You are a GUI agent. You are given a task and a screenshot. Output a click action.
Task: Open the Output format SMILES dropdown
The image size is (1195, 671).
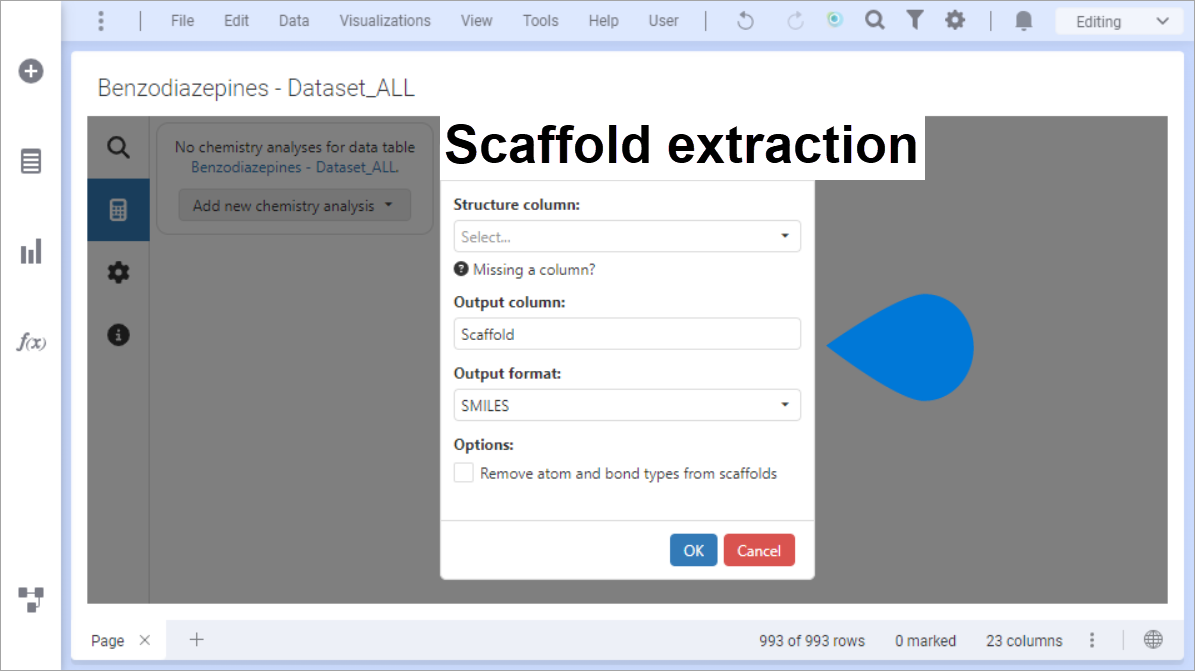coord(627,405)
